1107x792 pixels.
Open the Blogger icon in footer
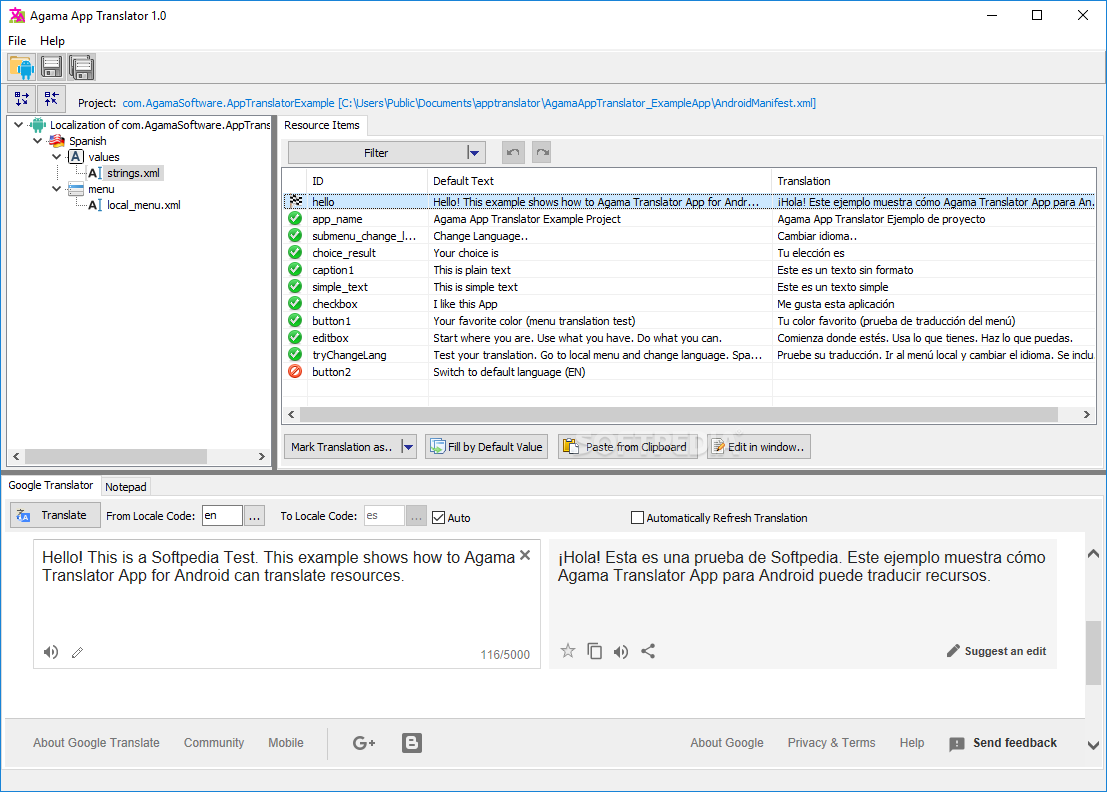coord(412,743)
